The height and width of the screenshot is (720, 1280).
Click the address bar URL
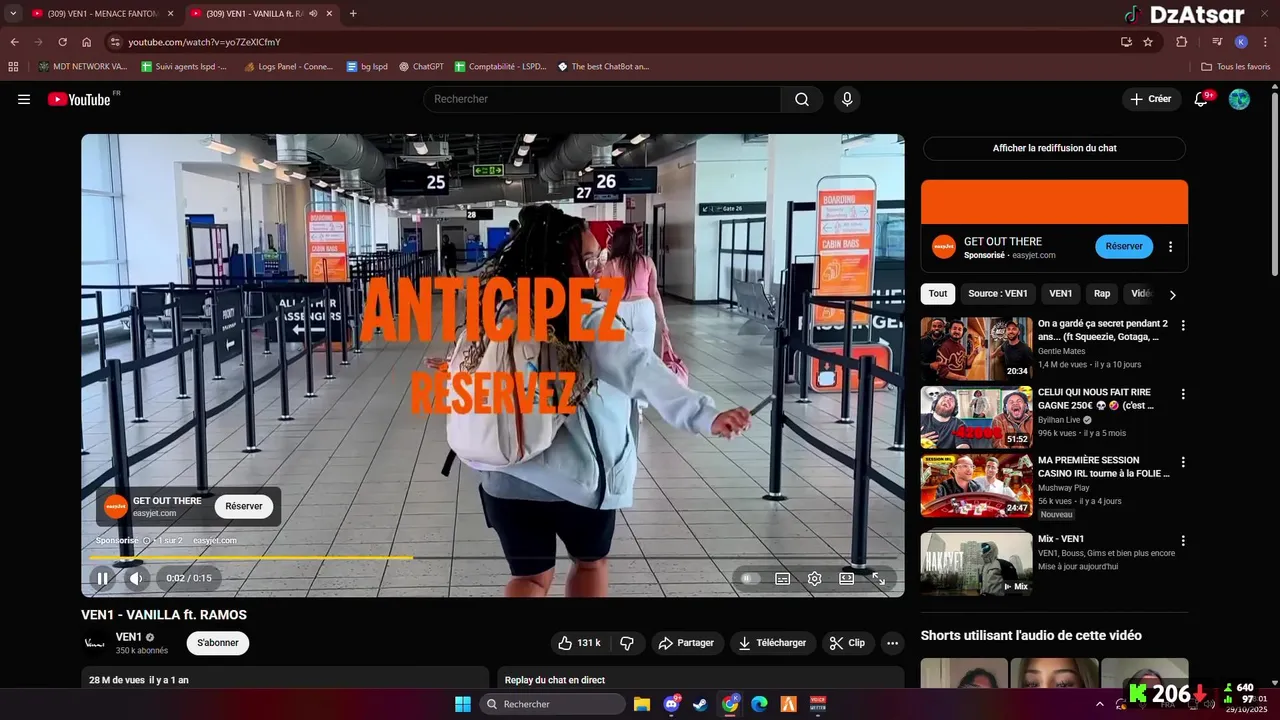click(x=204, y=42)
